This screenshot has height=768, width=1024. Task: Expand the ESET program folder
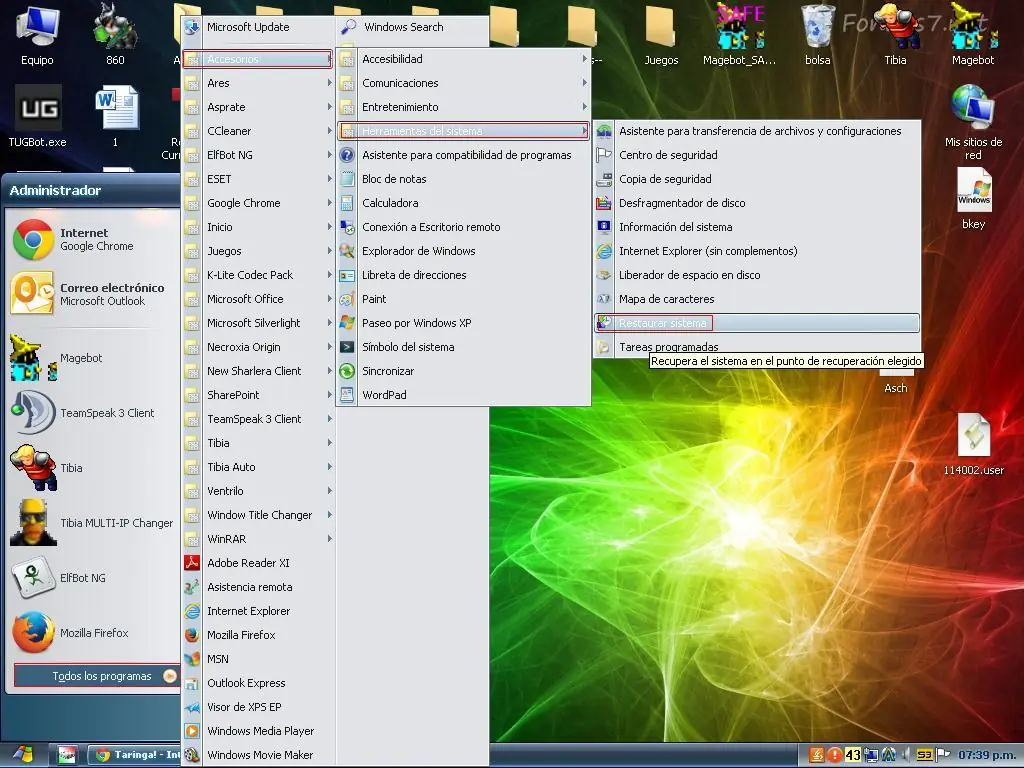tap(257, 179)
